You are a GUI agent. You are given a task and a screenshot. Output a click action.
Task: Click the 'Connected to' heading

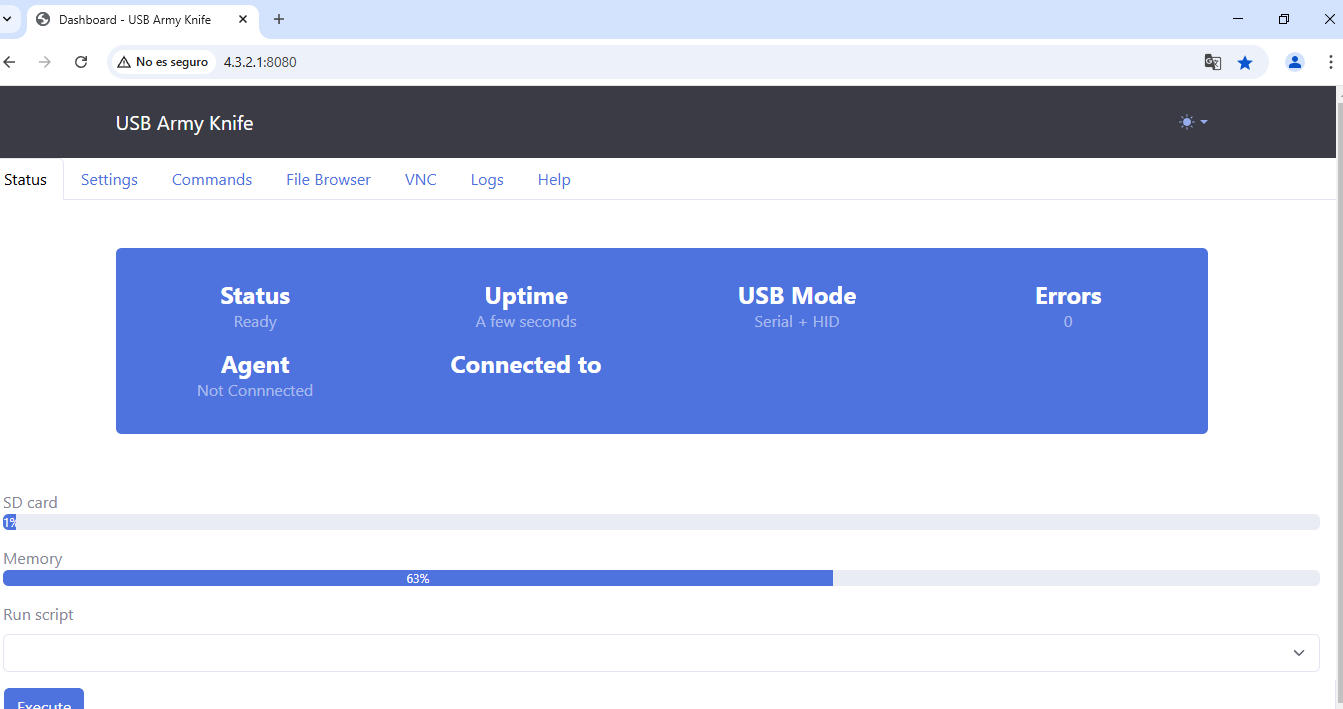click(x=526, y=365)
